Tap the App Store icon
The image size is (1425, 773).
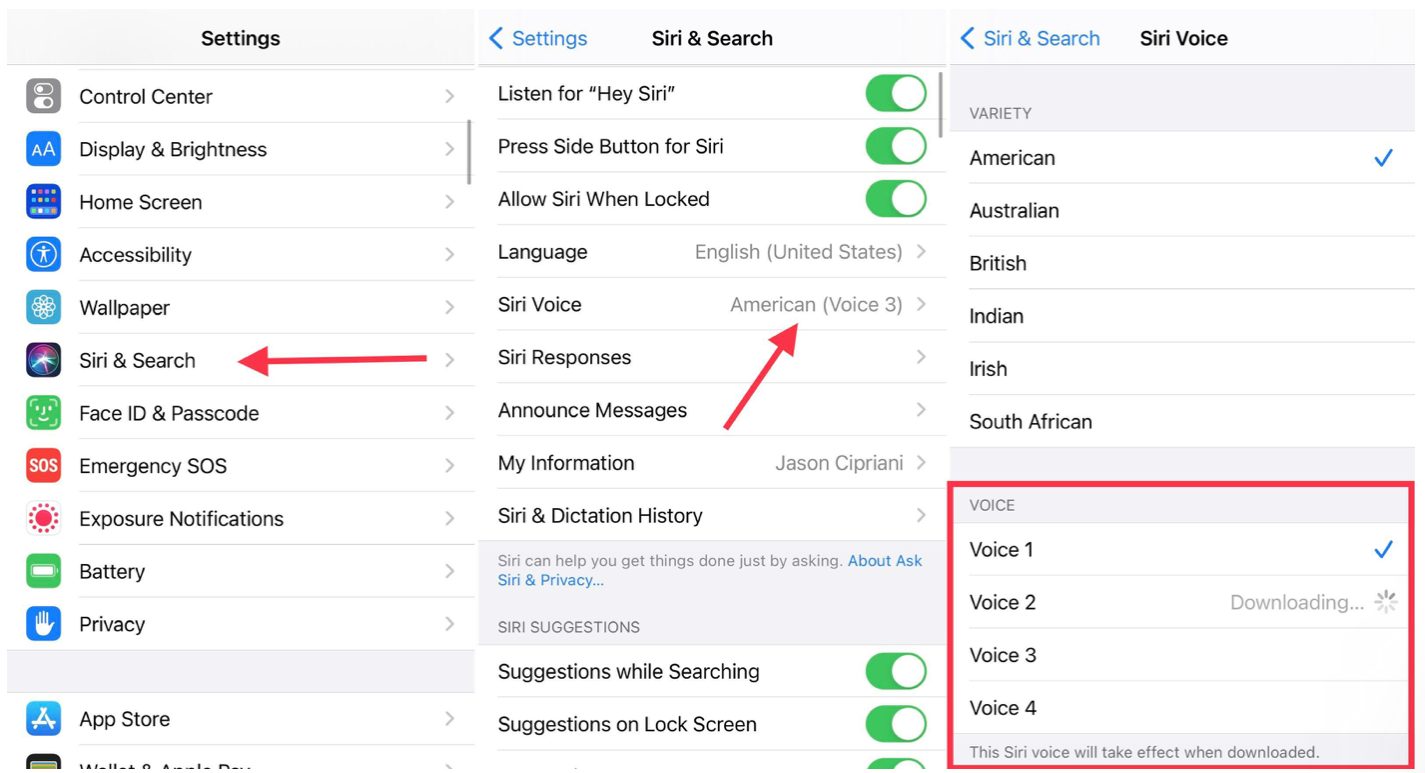tap(43, 719)
